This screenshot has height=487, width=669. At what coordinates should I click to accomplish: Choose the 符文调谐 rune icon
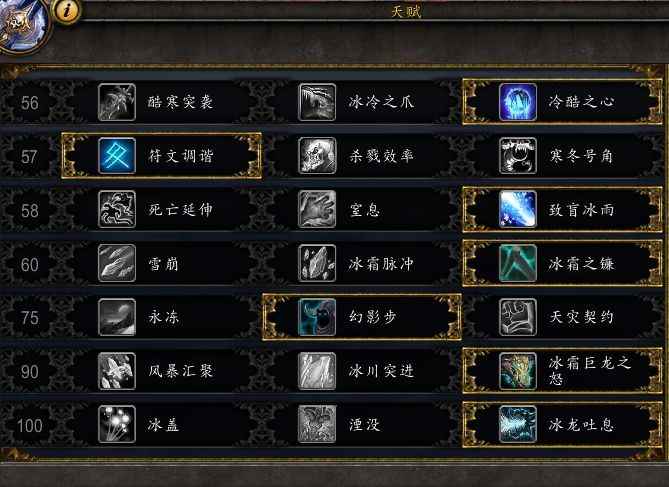pos(117,156)
